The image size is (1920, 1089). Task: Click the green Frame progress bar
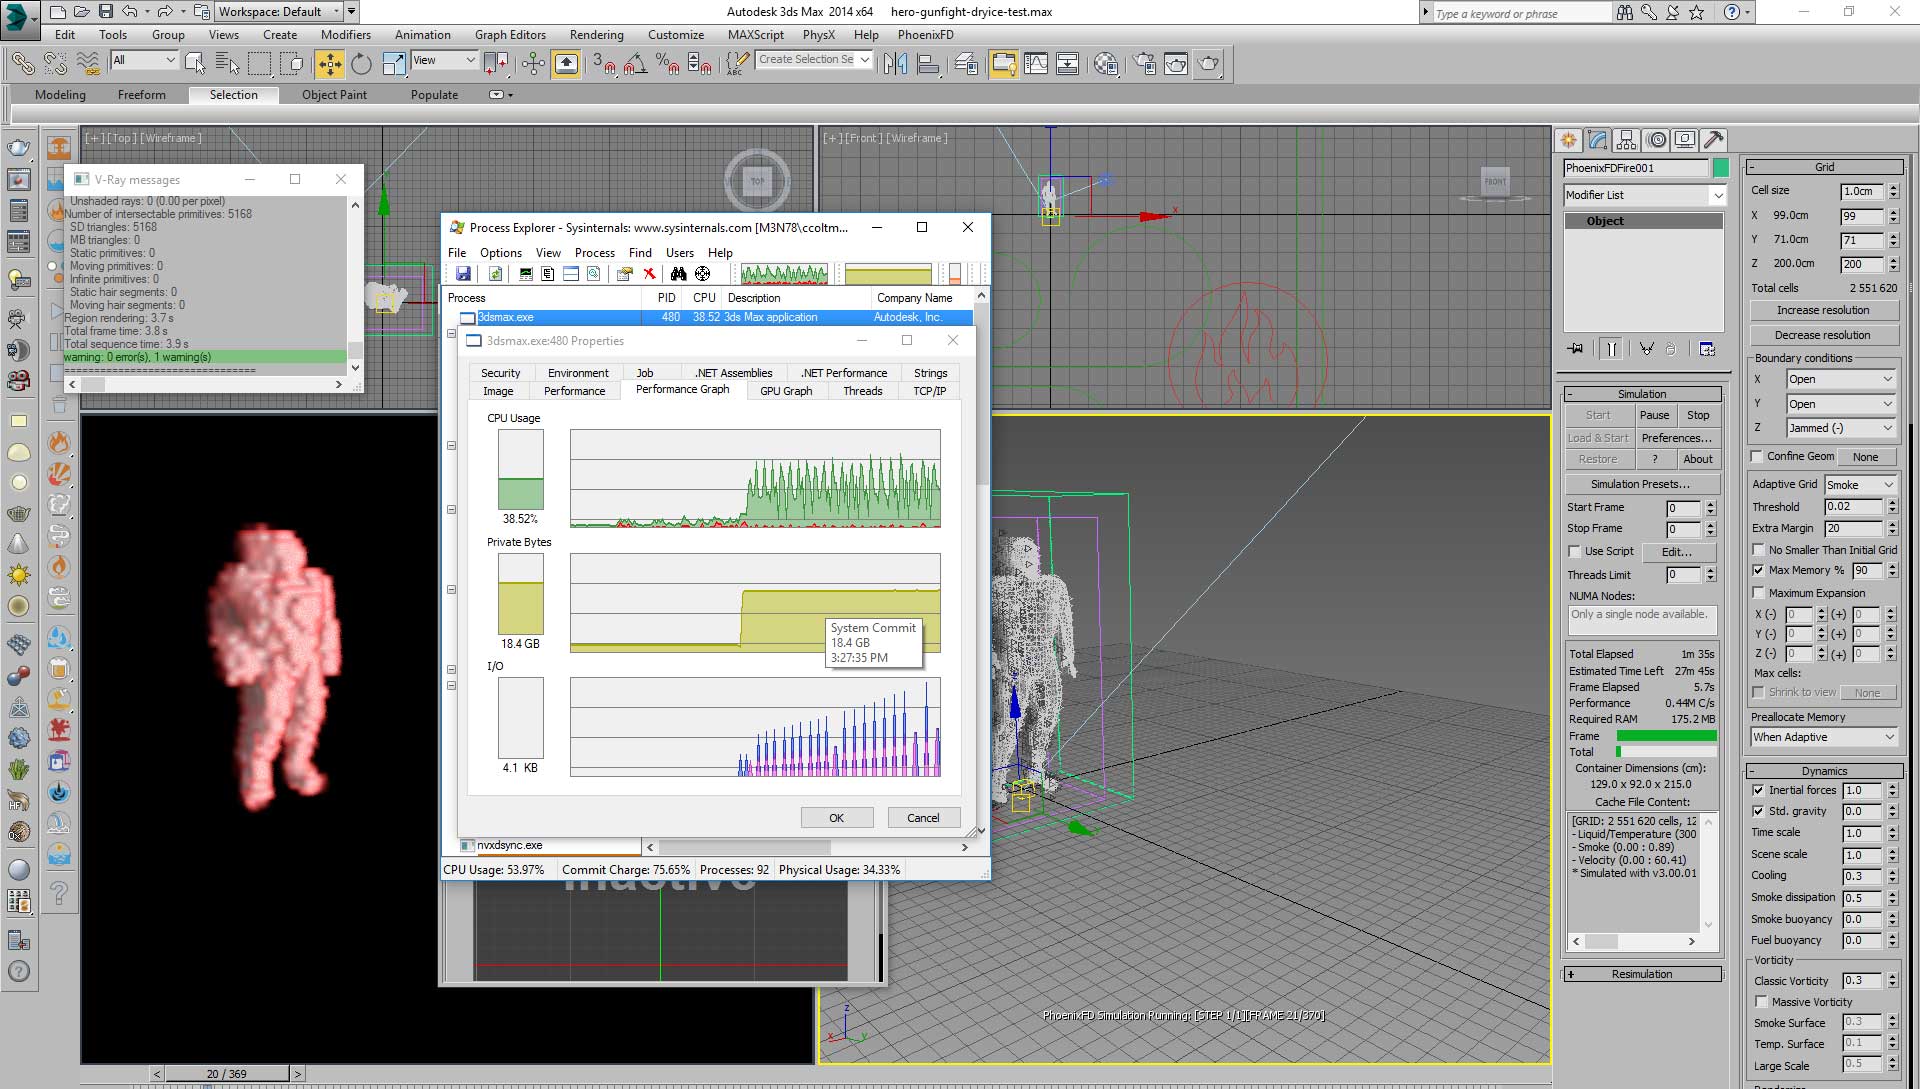click(1666, 736)
